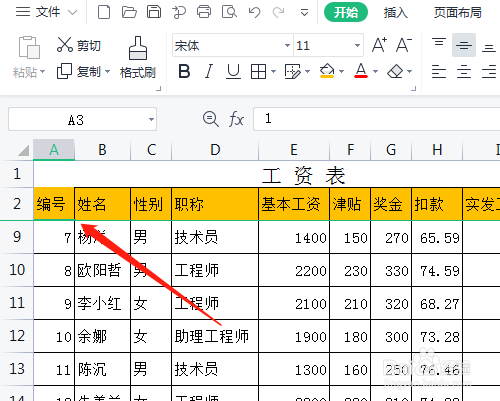Click the cell containing 助理工程师

pos(215,336)
